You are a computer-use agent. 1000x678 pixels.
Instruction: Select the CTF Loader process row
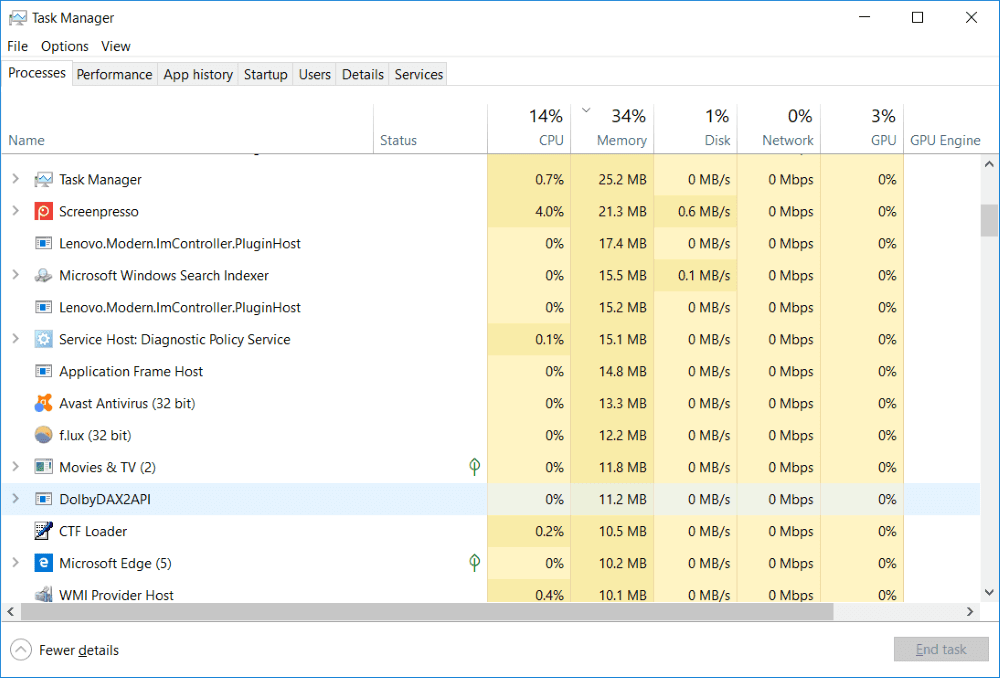tap(490, 531)
